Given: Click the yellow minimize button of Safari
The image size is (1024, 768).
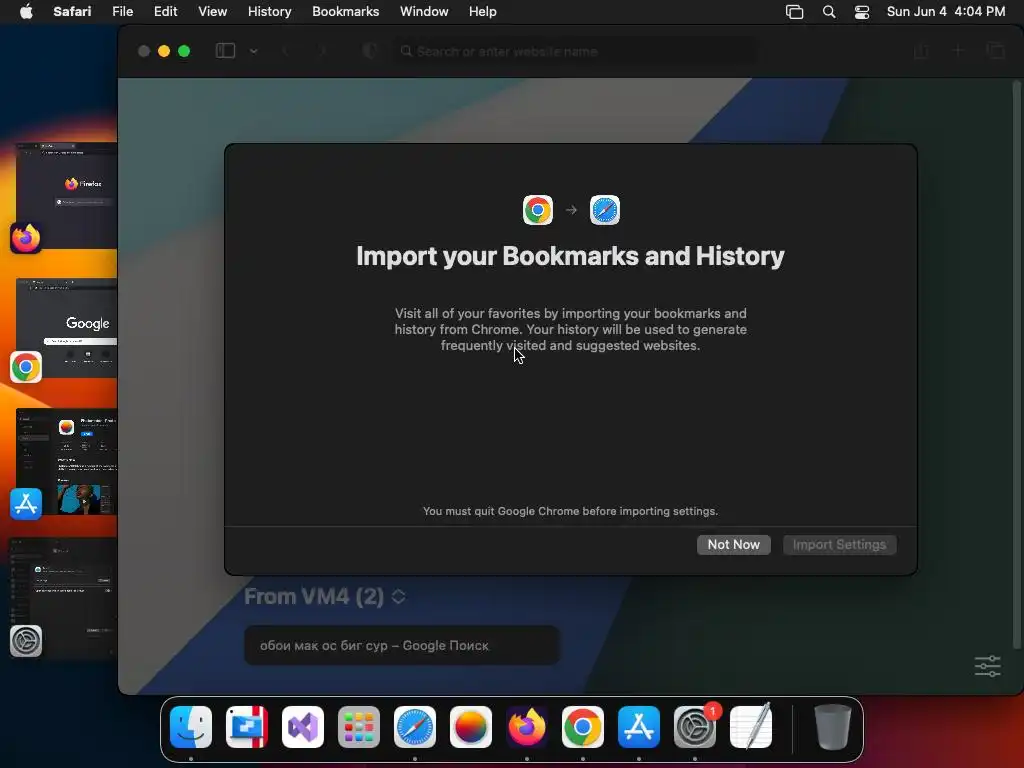Looking at the screenshot, I should coord(164,51).
